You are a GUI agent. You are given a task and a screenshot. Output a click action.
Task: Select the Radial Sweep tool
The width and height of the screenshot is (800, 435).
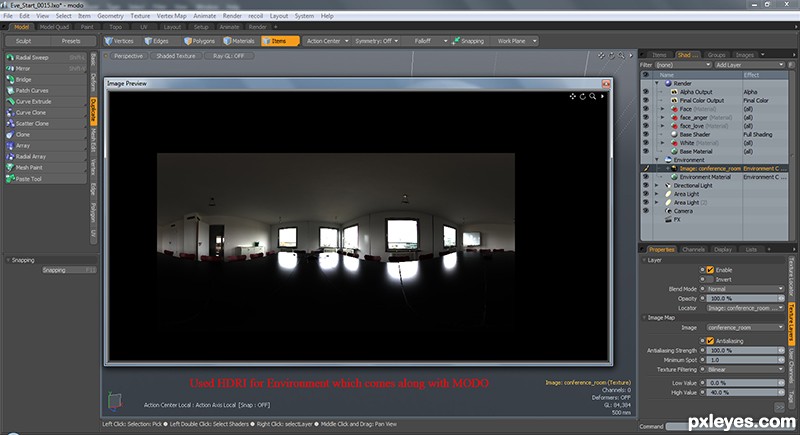pos(45,58)
